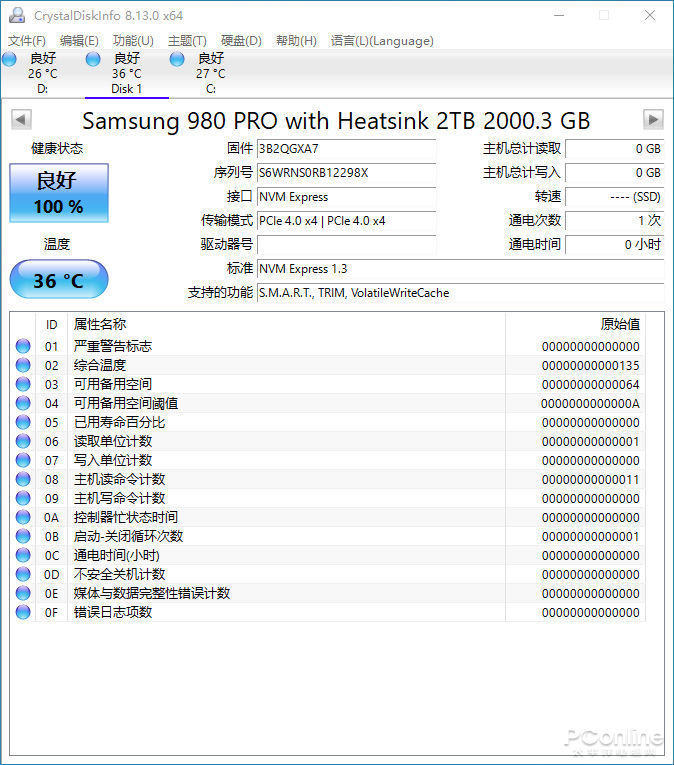Image resolution: width=674 pixels, height=765 pixels.
Task: Click raw value 0000000000011
Action: click(591, 480)
